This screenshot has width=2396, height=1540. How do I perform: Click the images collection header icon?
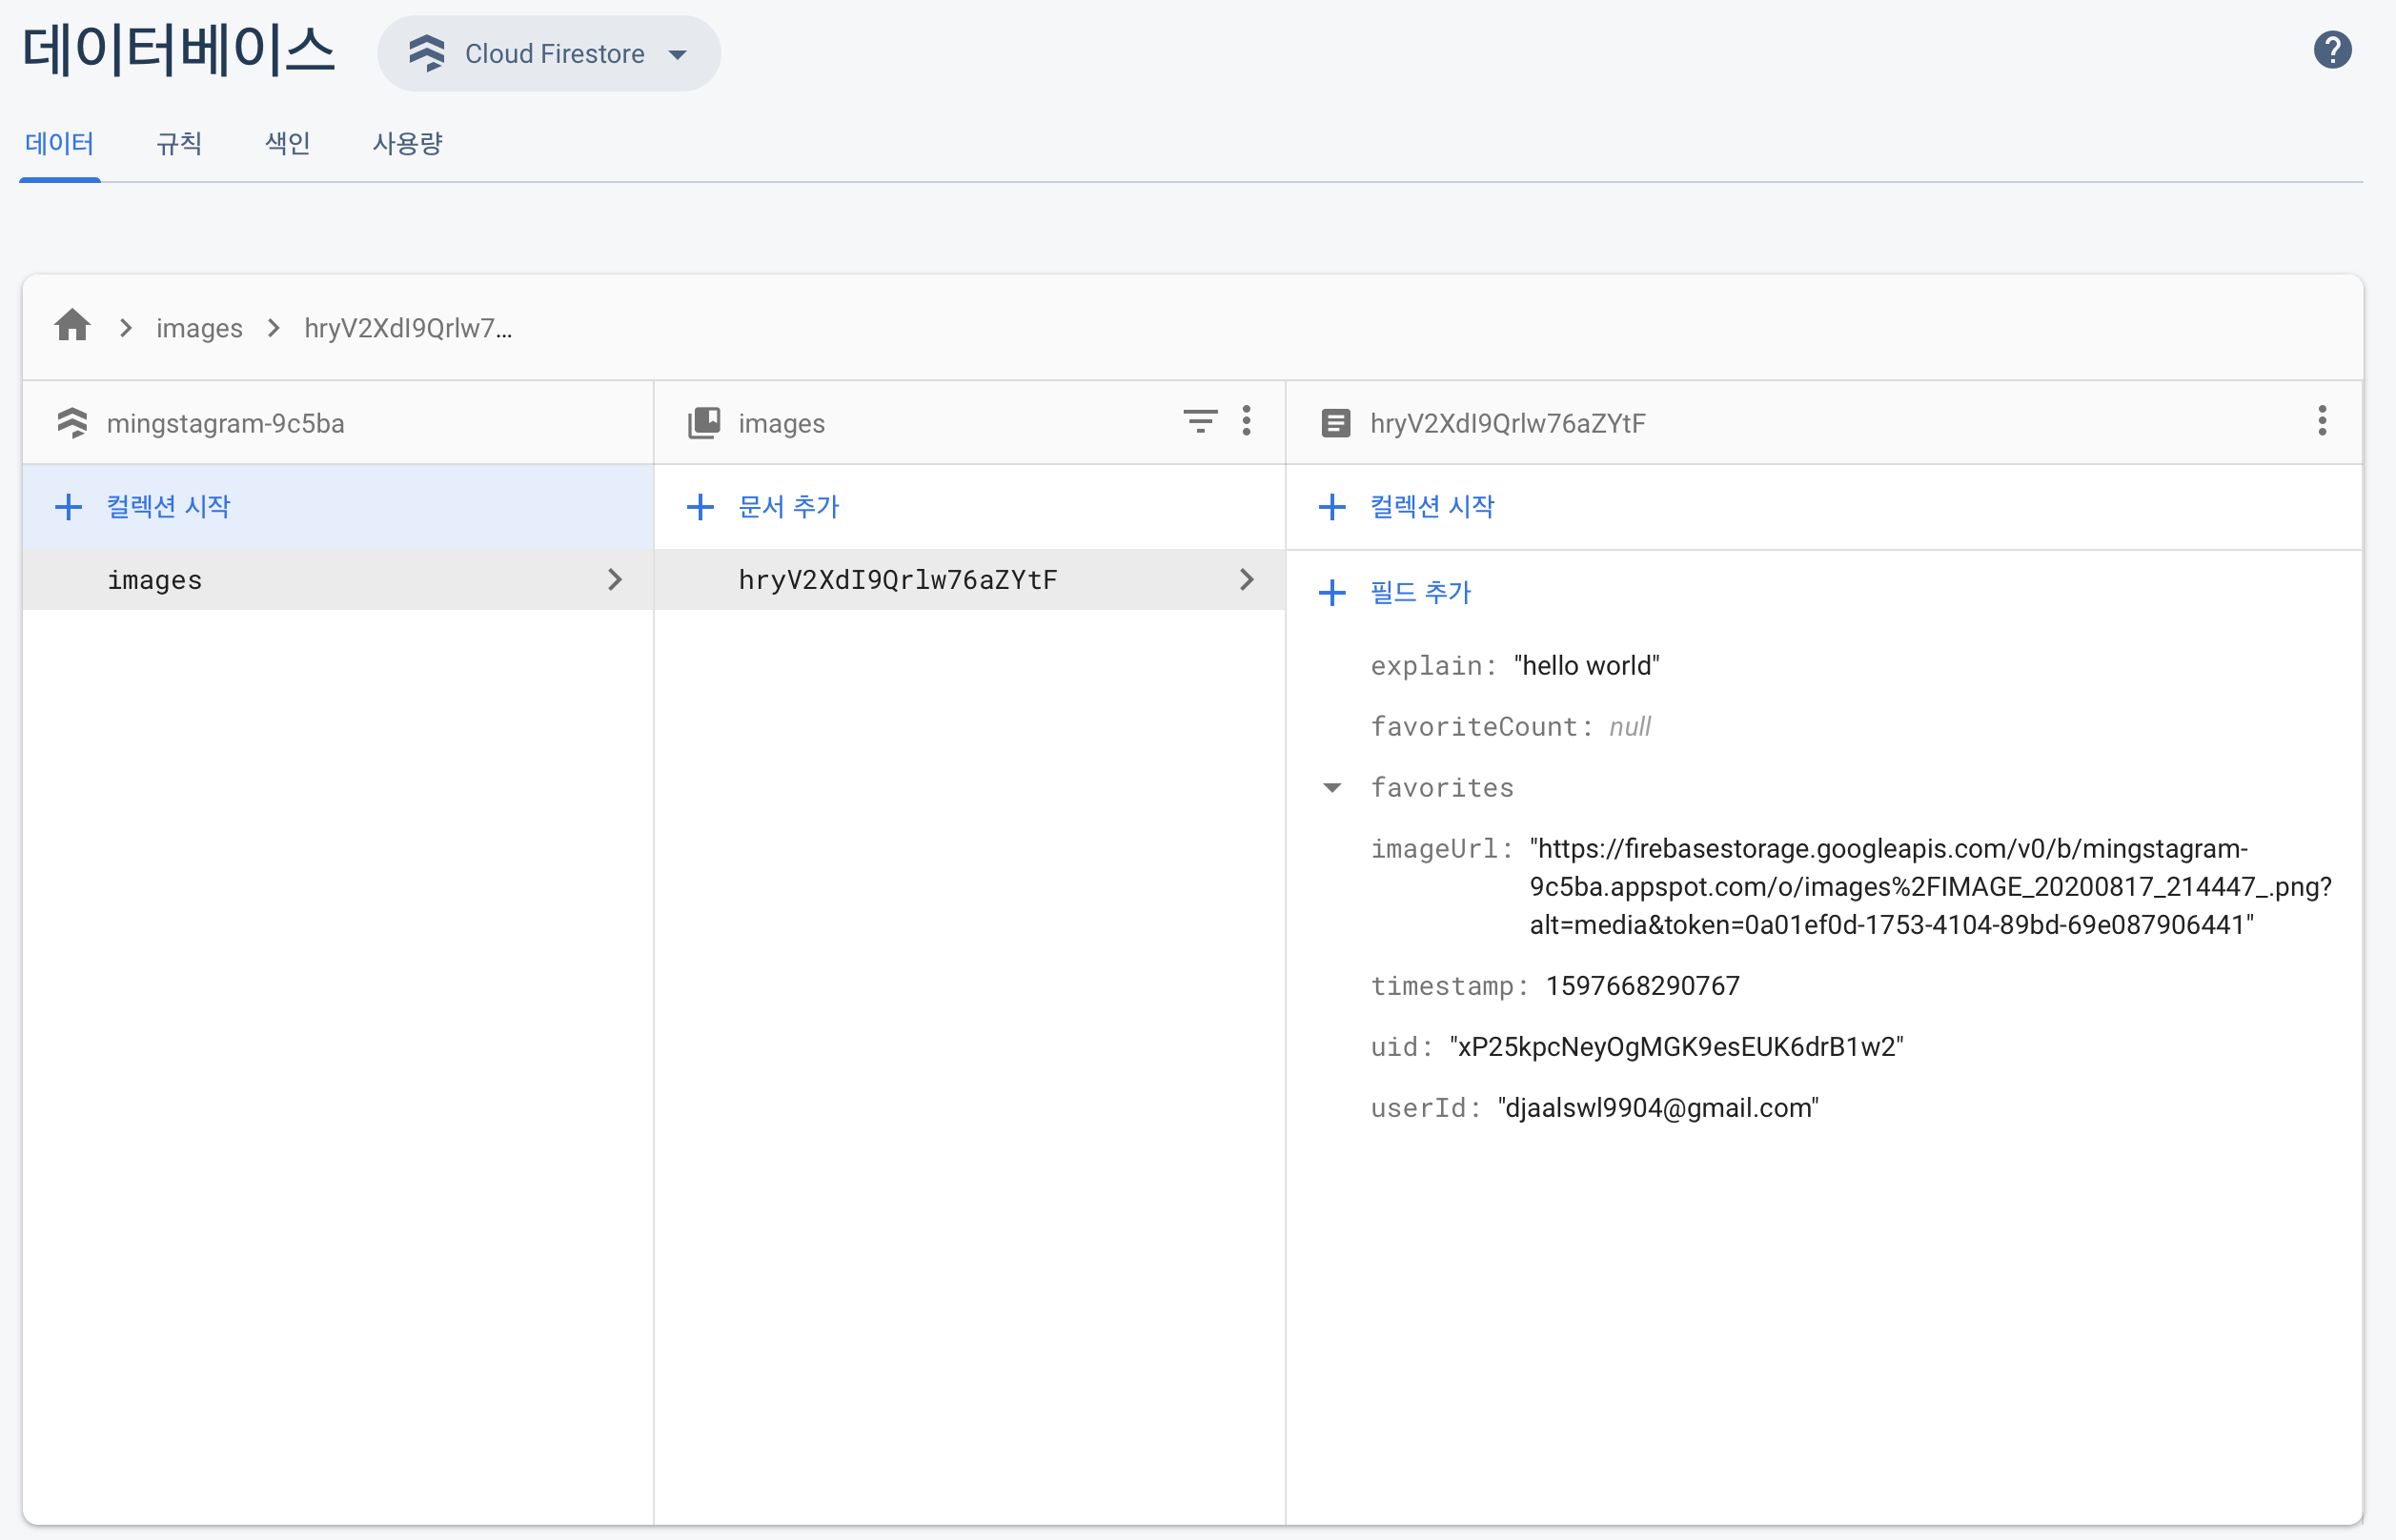point(704,423)
